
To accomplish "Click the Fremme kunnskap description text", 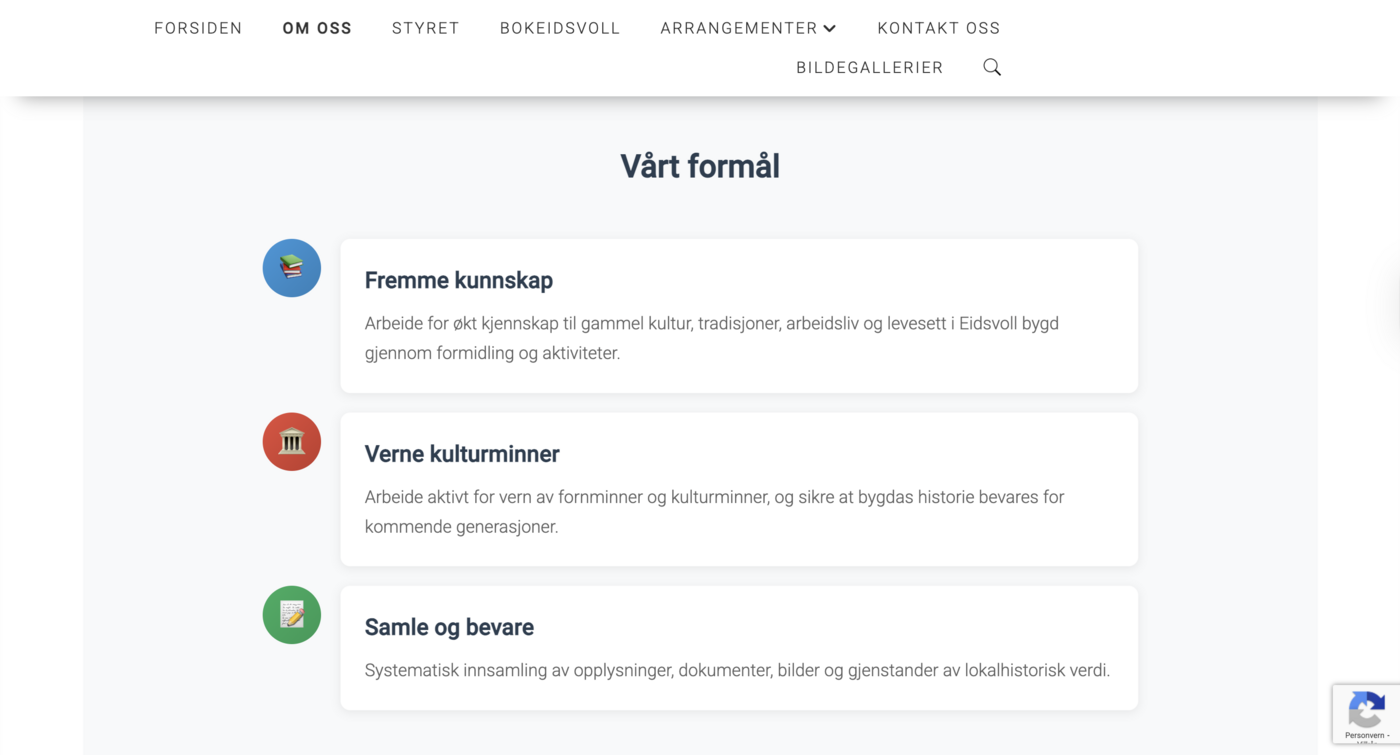I will tap(711, 338).
